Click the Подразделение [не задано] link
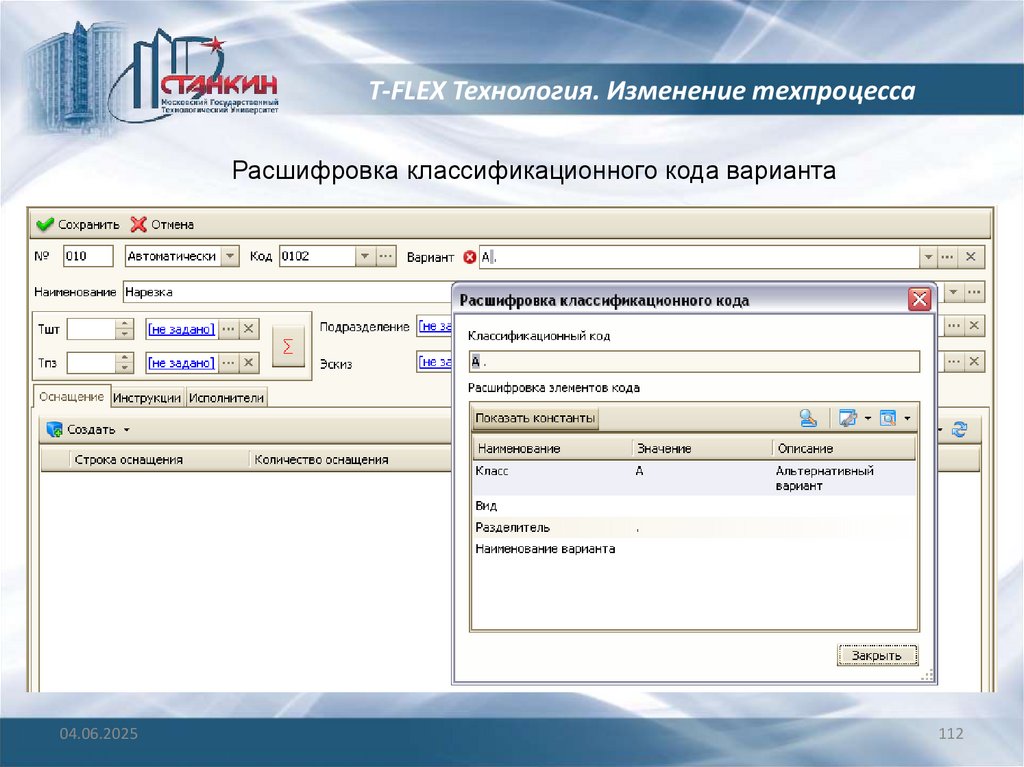 (x=436, y=326)
